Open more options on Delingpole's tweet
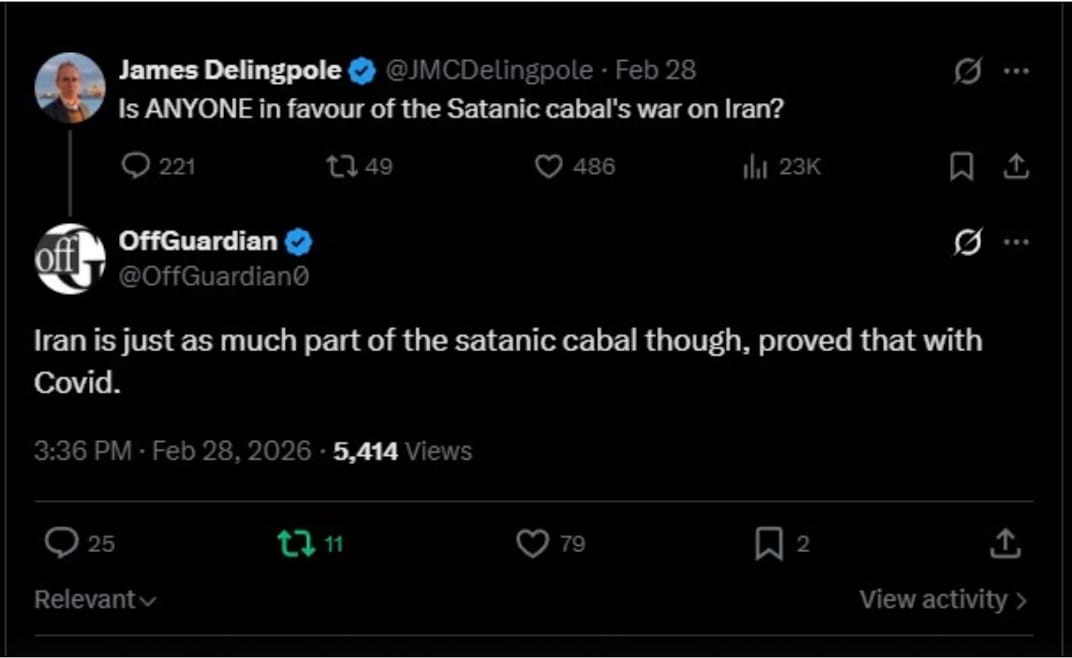Image resolution: width=1072 pixels, height=658 pixels. point(1016,72)
